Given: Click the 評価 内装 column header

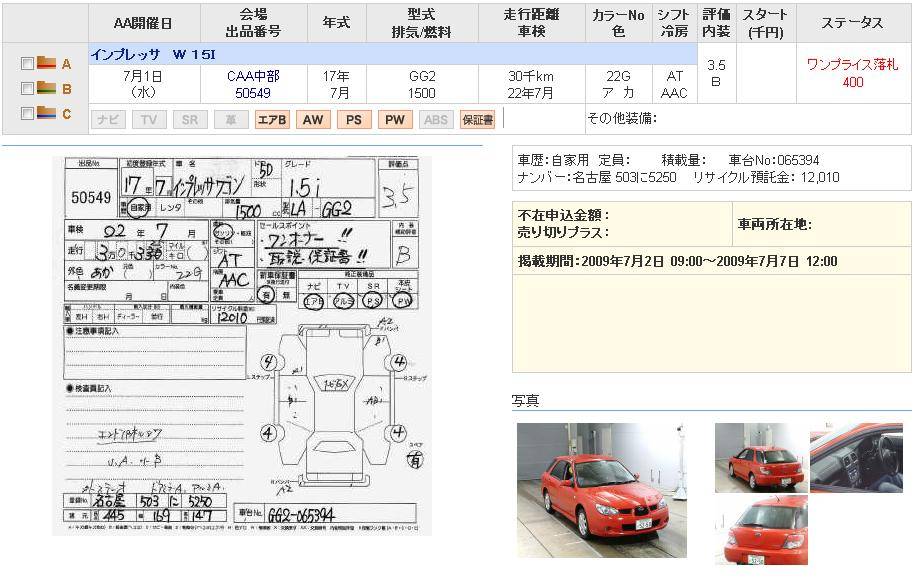Looking at the screenshot, I should click(x=716, y=23).
